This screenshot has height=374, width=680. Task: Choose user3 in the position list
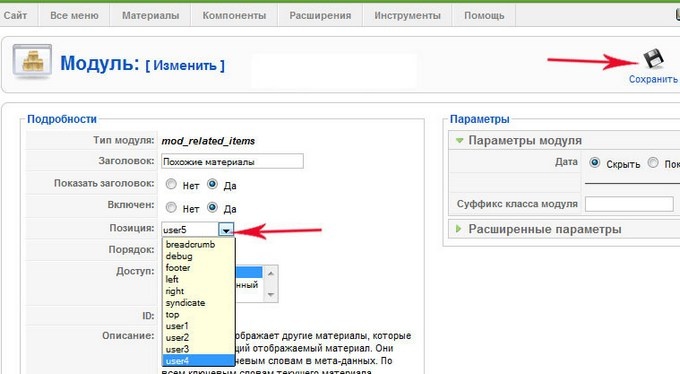pos(199,349)
